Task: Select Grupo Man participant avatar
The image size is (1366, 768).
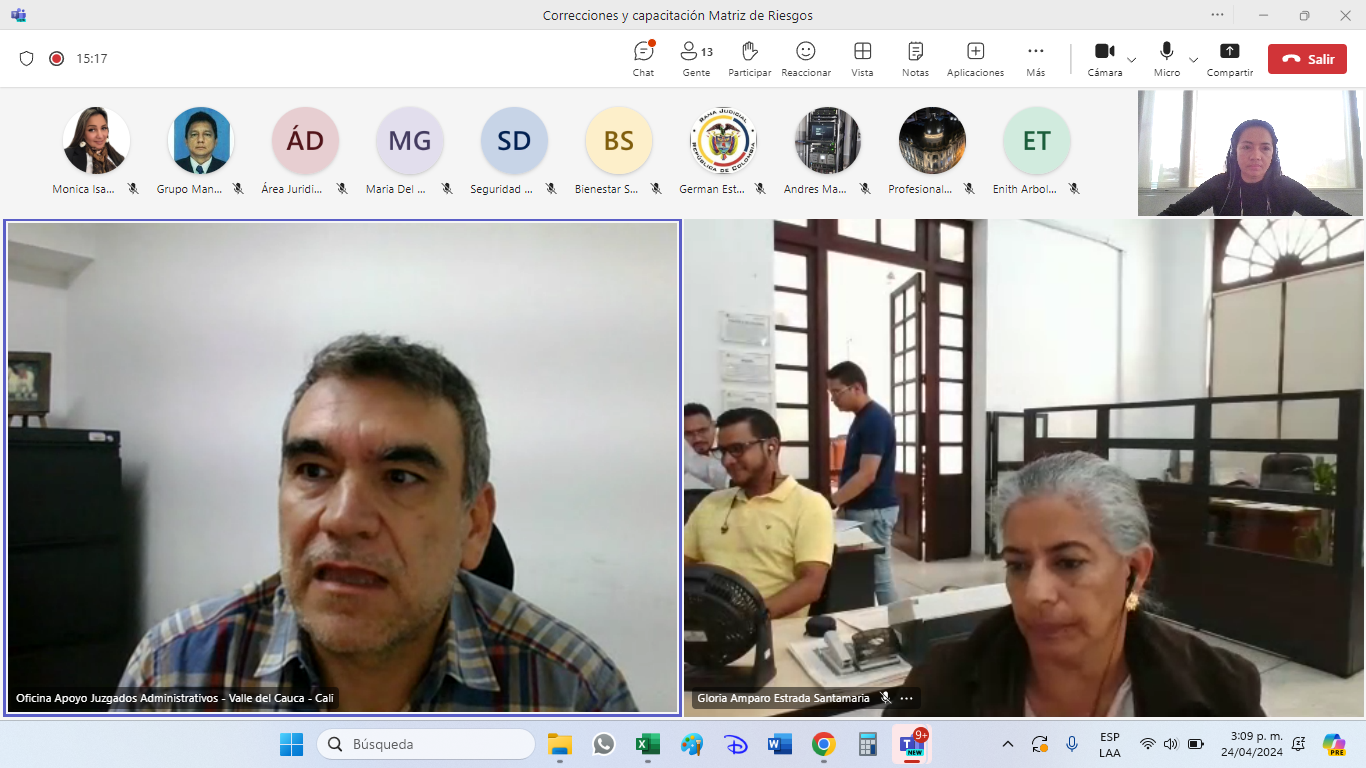Action: [201, 141]
